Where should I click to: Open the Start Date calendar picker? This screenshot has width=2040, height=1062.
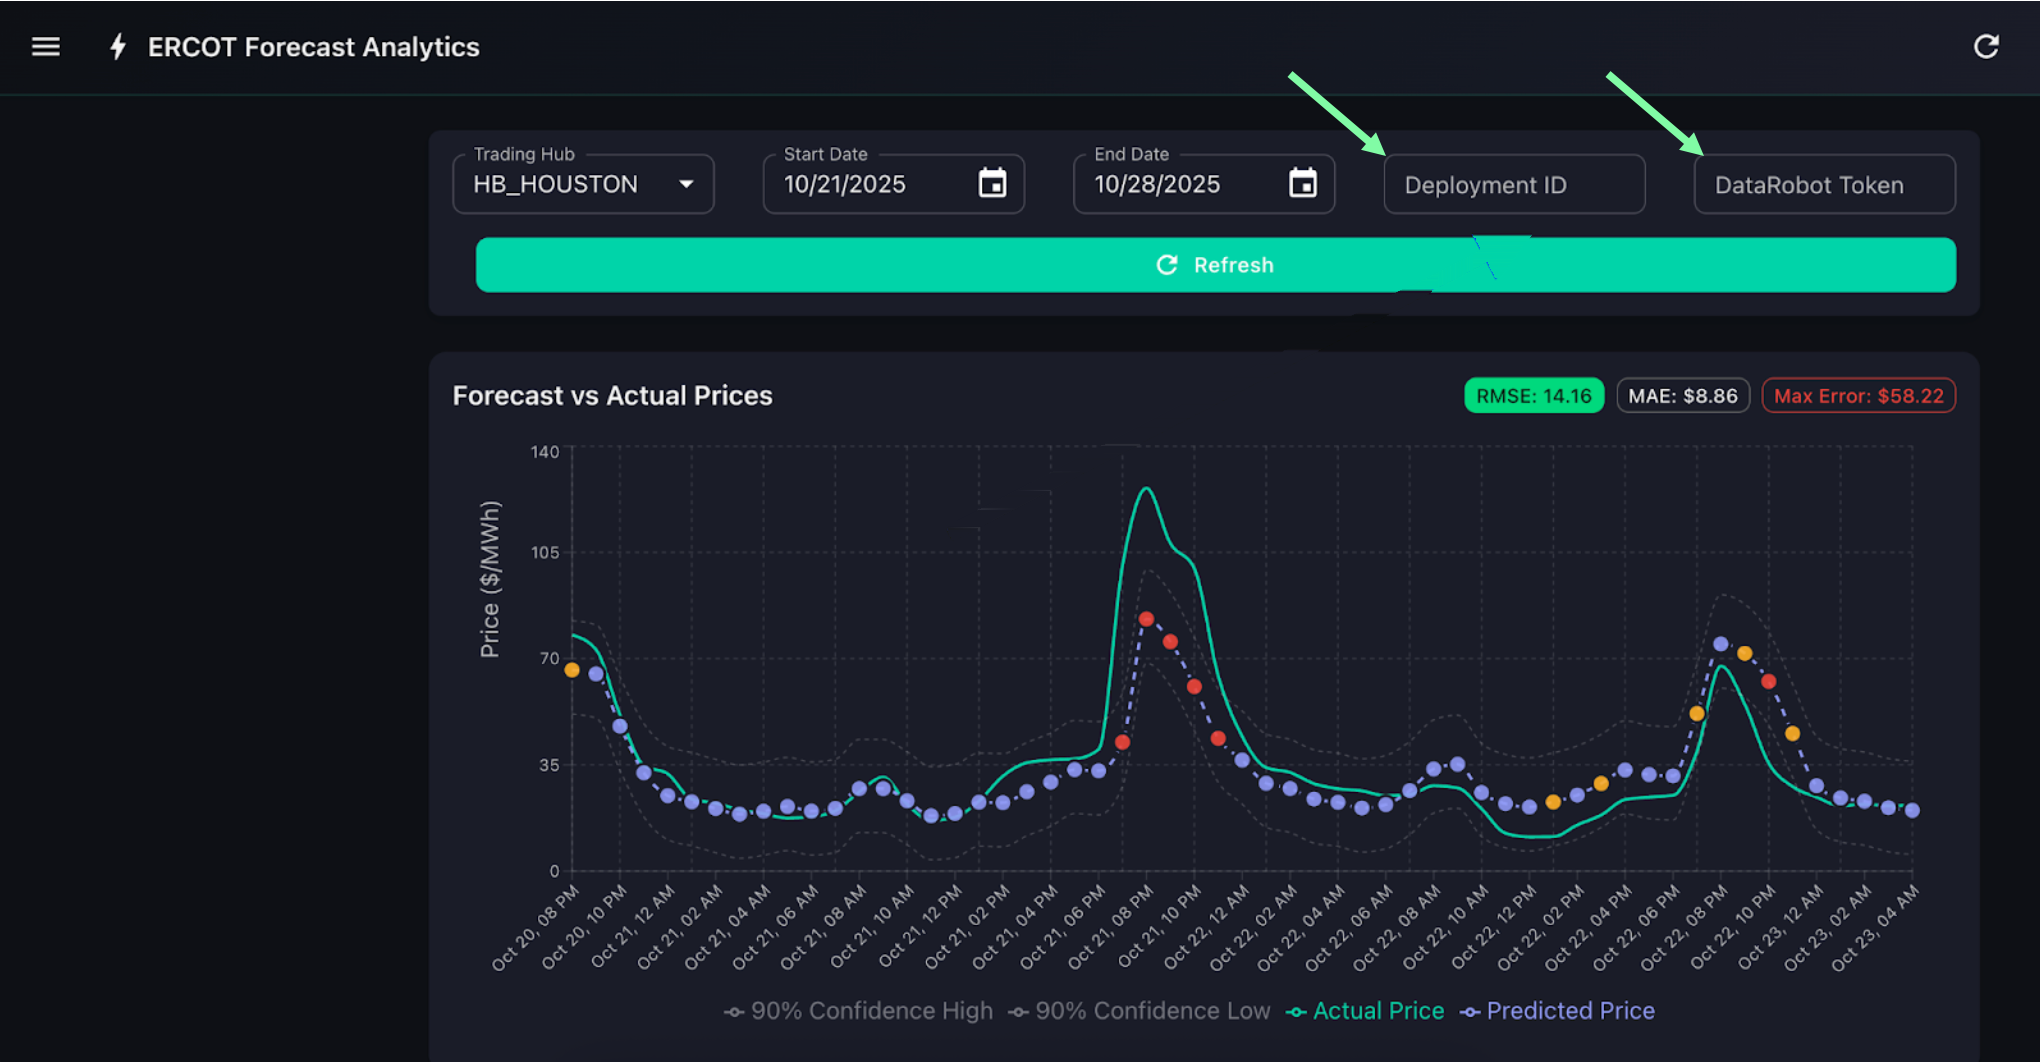(992, 184)
